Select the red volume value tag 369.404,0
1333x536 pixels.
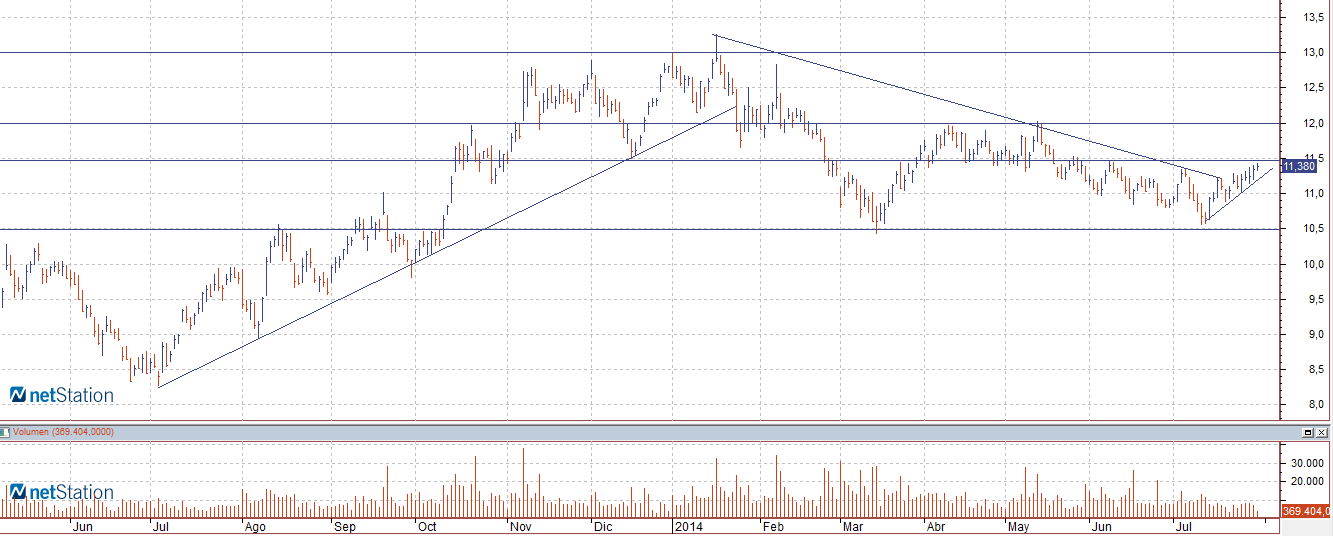pyautogui.click(x=1306, y=512)
